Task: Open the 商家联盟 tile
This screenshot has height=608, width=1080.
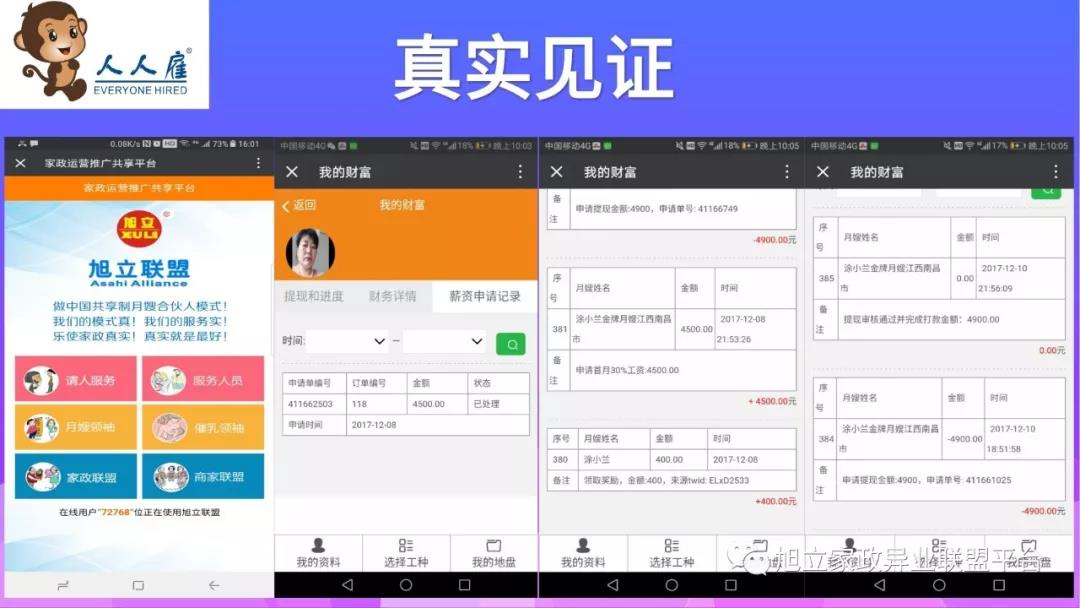Action: pos(203,476)
